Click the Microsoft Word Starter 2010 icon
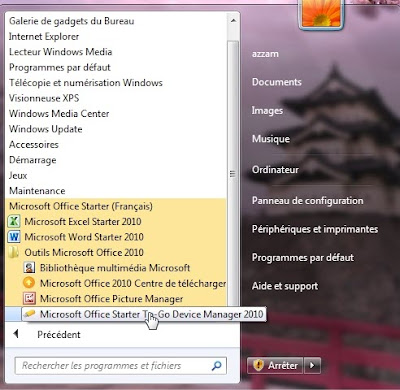The image size is (400, 390). click(14, 237)
